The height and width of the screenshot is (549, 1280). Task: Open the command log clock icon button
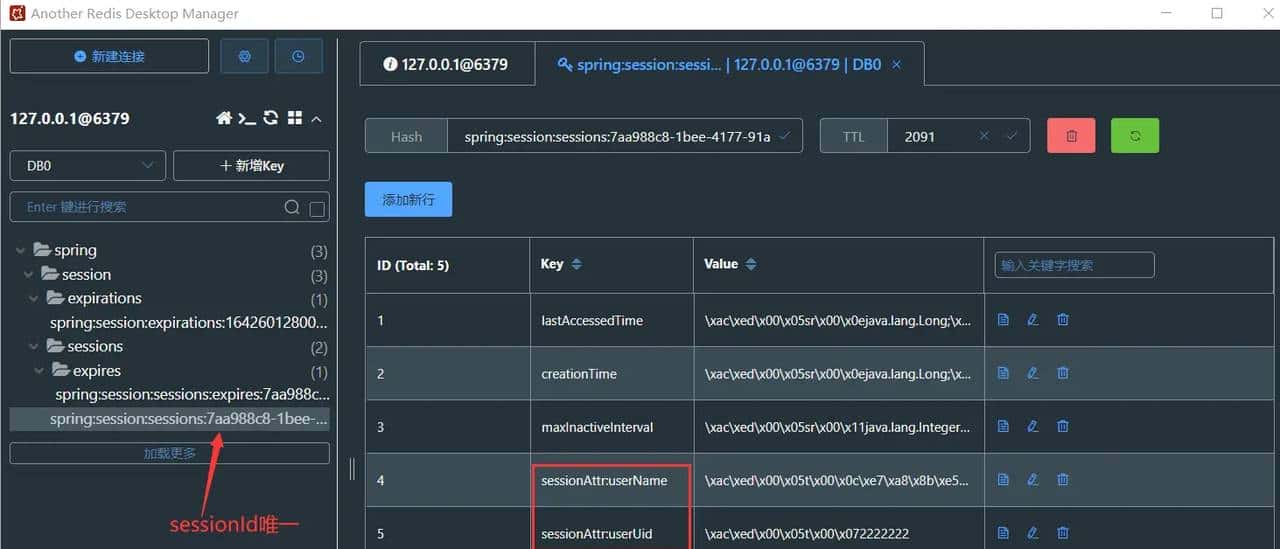click(x=298, y=57)
